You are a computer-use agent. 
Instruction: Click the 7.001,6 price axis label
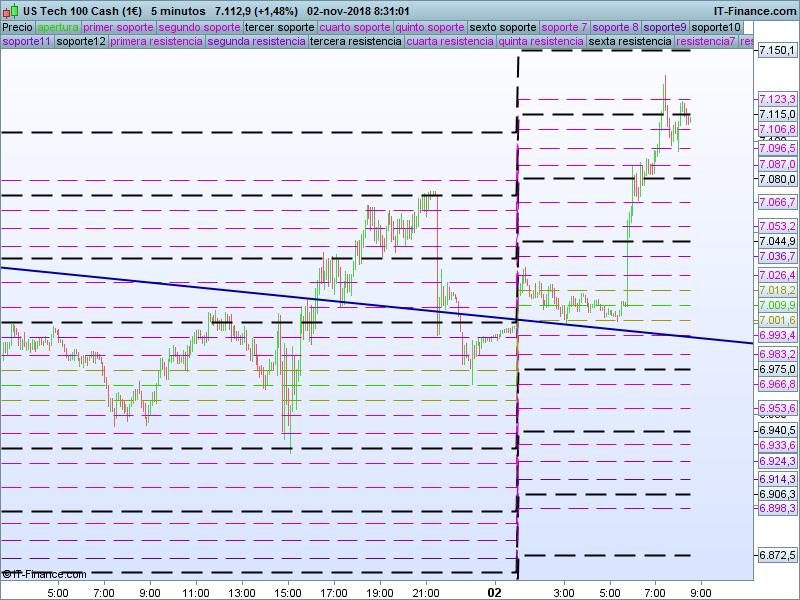(777, 320)
